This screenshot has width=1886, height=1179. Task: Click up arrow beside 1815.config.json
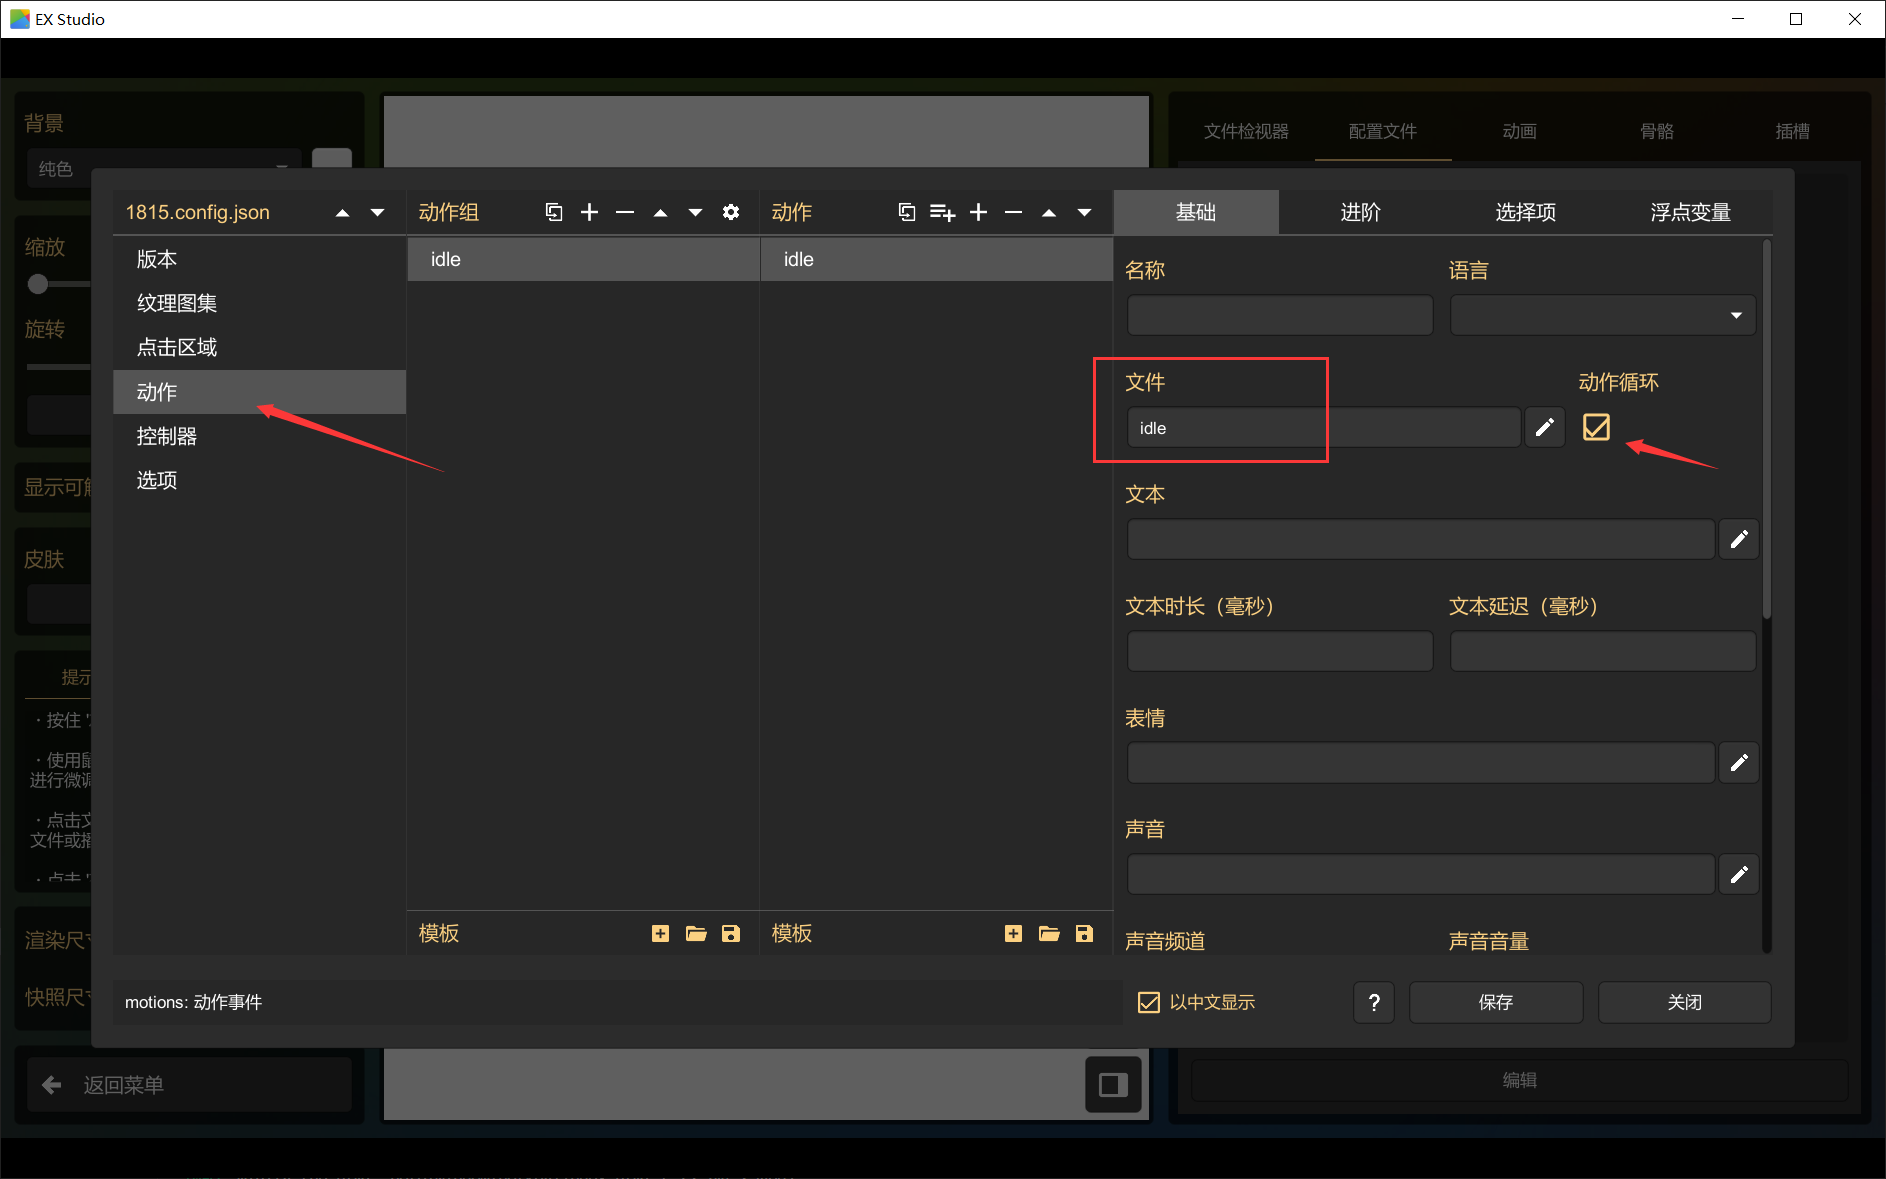342,212
